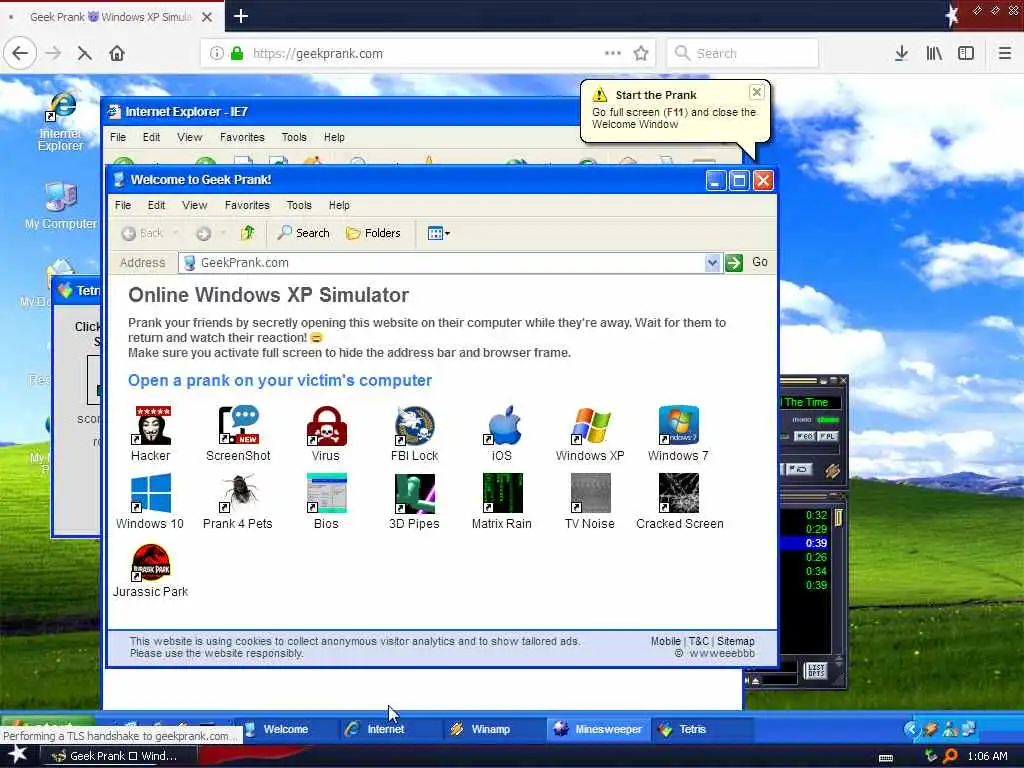Switch to the Internet taskbar button
The height and width of the screenshot is (768, 1024).
click(x=390, y=729)
